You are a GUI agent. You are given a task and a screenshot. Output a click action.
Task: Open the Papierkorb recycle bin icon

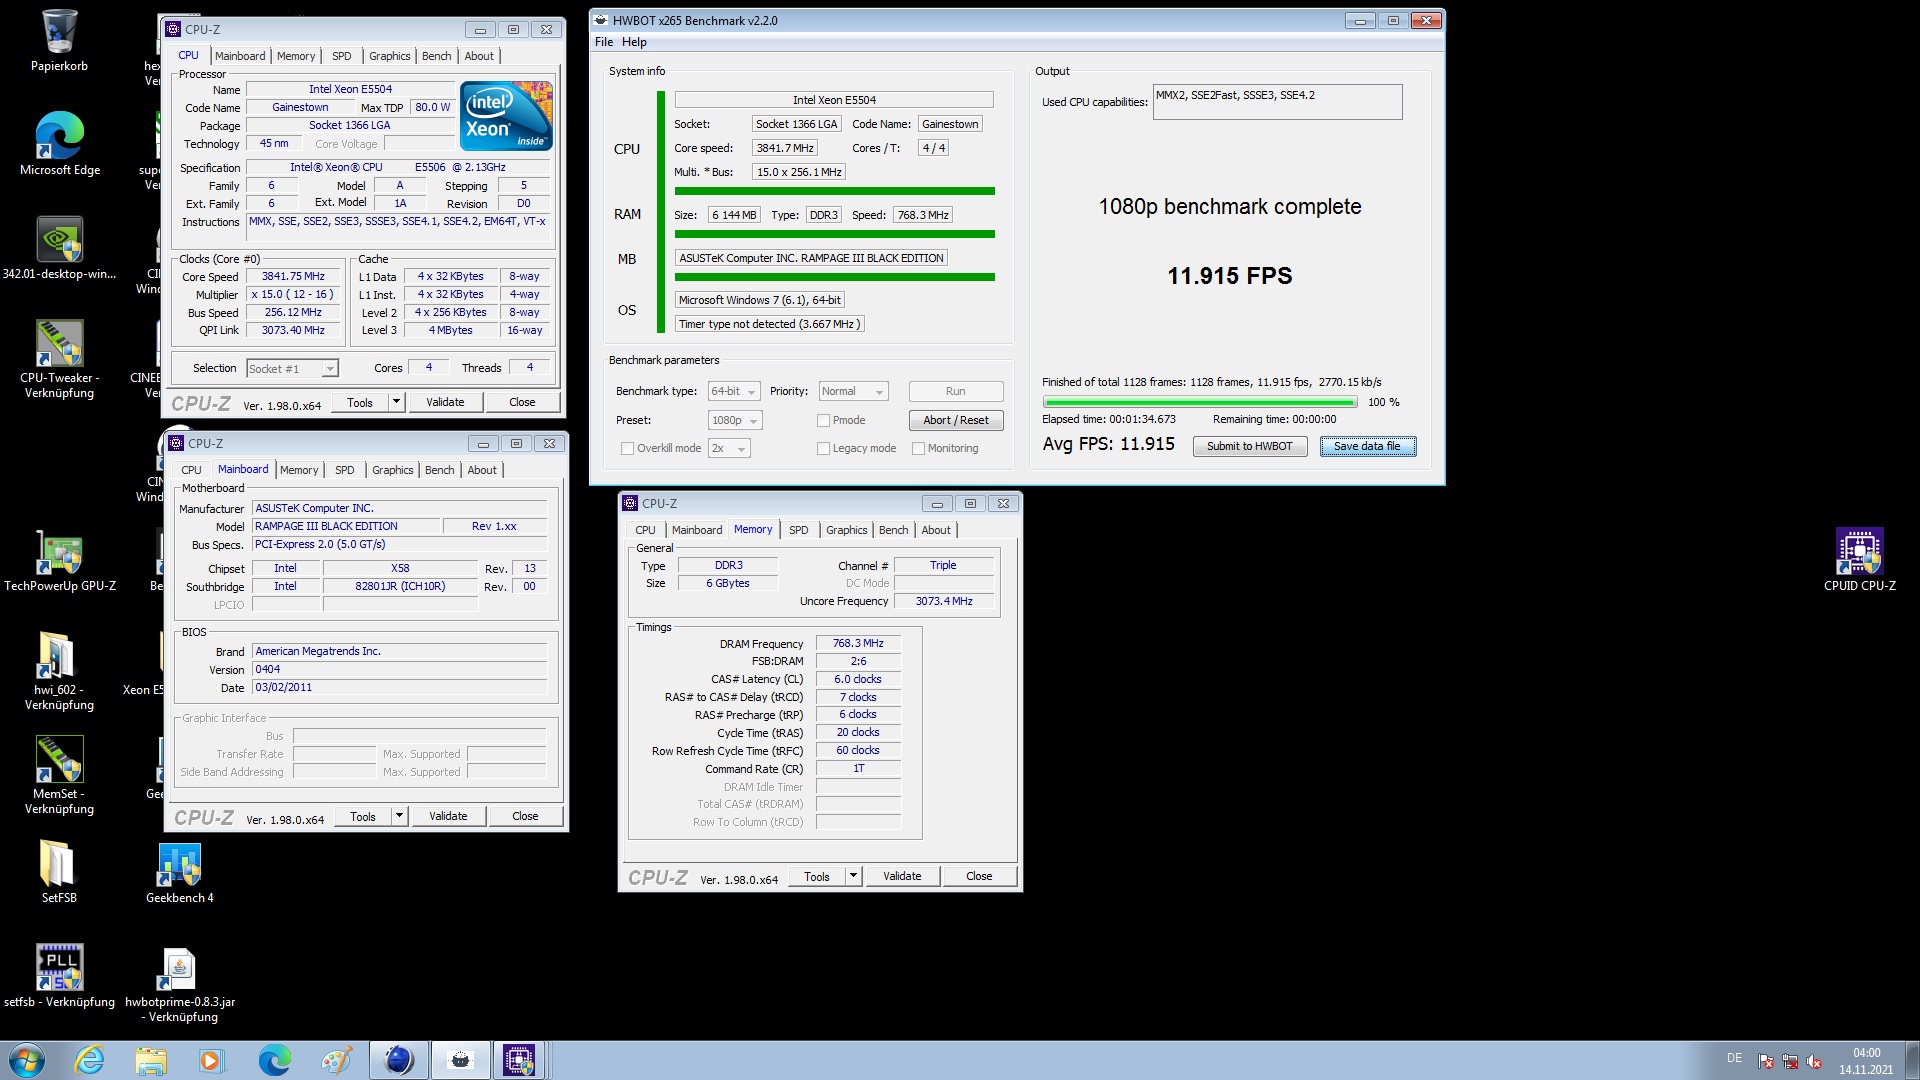tap(59, 40)
